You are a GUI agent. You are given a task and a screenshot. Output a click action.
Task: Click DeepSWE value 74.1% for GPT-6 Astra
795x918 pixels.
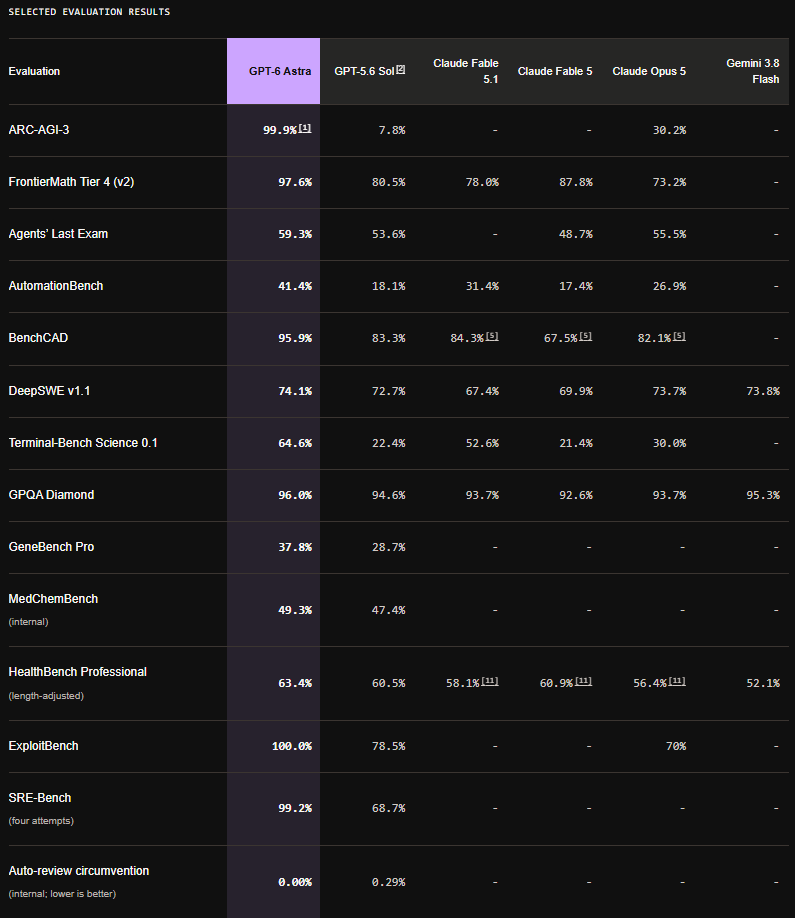pos(295,391)
